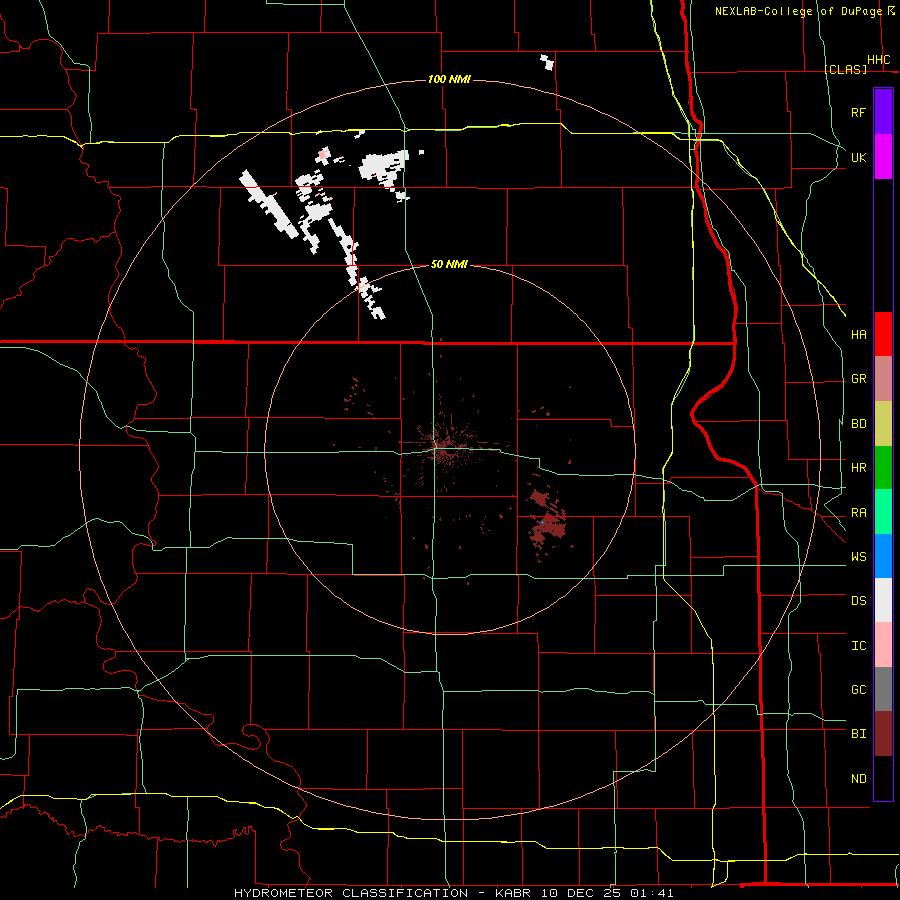Click the "100 NMI" range ring label
This screenshot has height=900, width=900.
pos(449,79)
